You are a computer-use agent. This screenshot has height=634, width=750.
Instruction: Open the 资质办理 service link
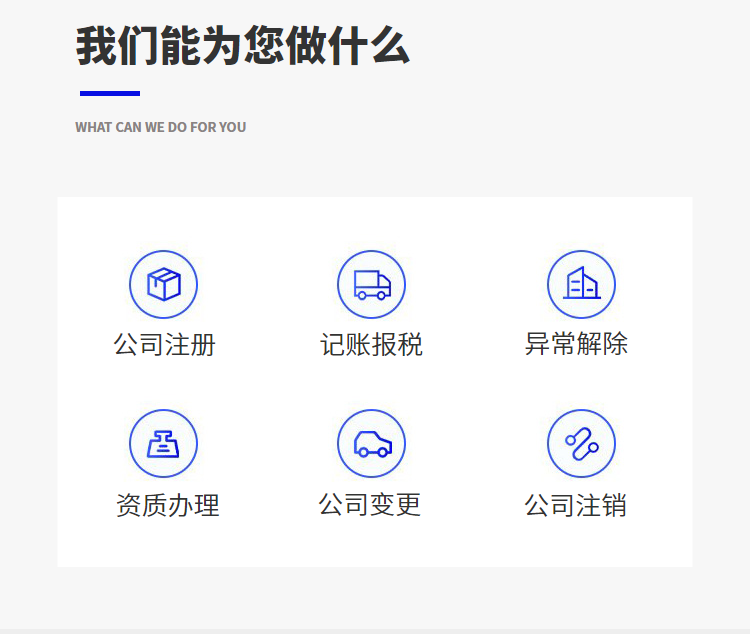(167, 505)
